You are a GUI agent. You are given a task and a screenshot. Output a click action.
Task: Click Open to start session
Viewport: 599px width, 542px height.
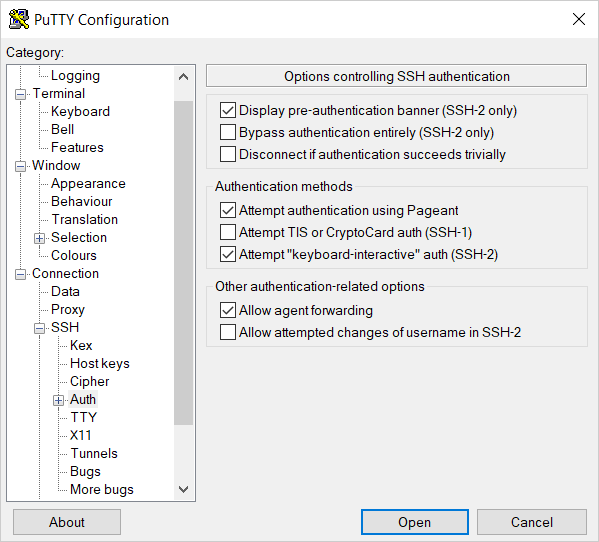415,522
